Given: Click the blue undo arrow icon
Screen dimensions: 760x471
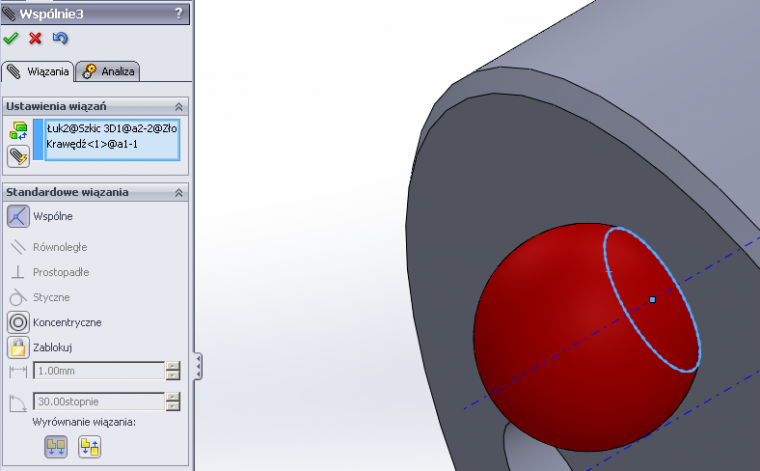Looking at the screenshot, I should (60, 38).
